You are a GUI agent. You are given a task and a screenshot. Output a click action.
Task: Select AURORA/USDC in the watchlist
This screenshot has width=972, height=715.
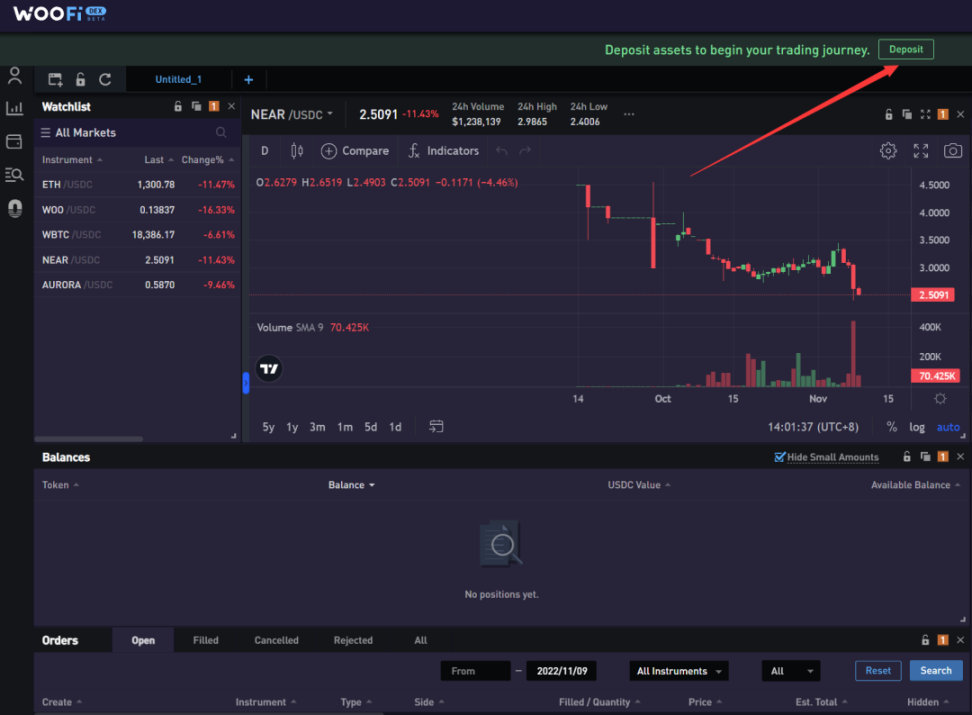tap(138, 285)
